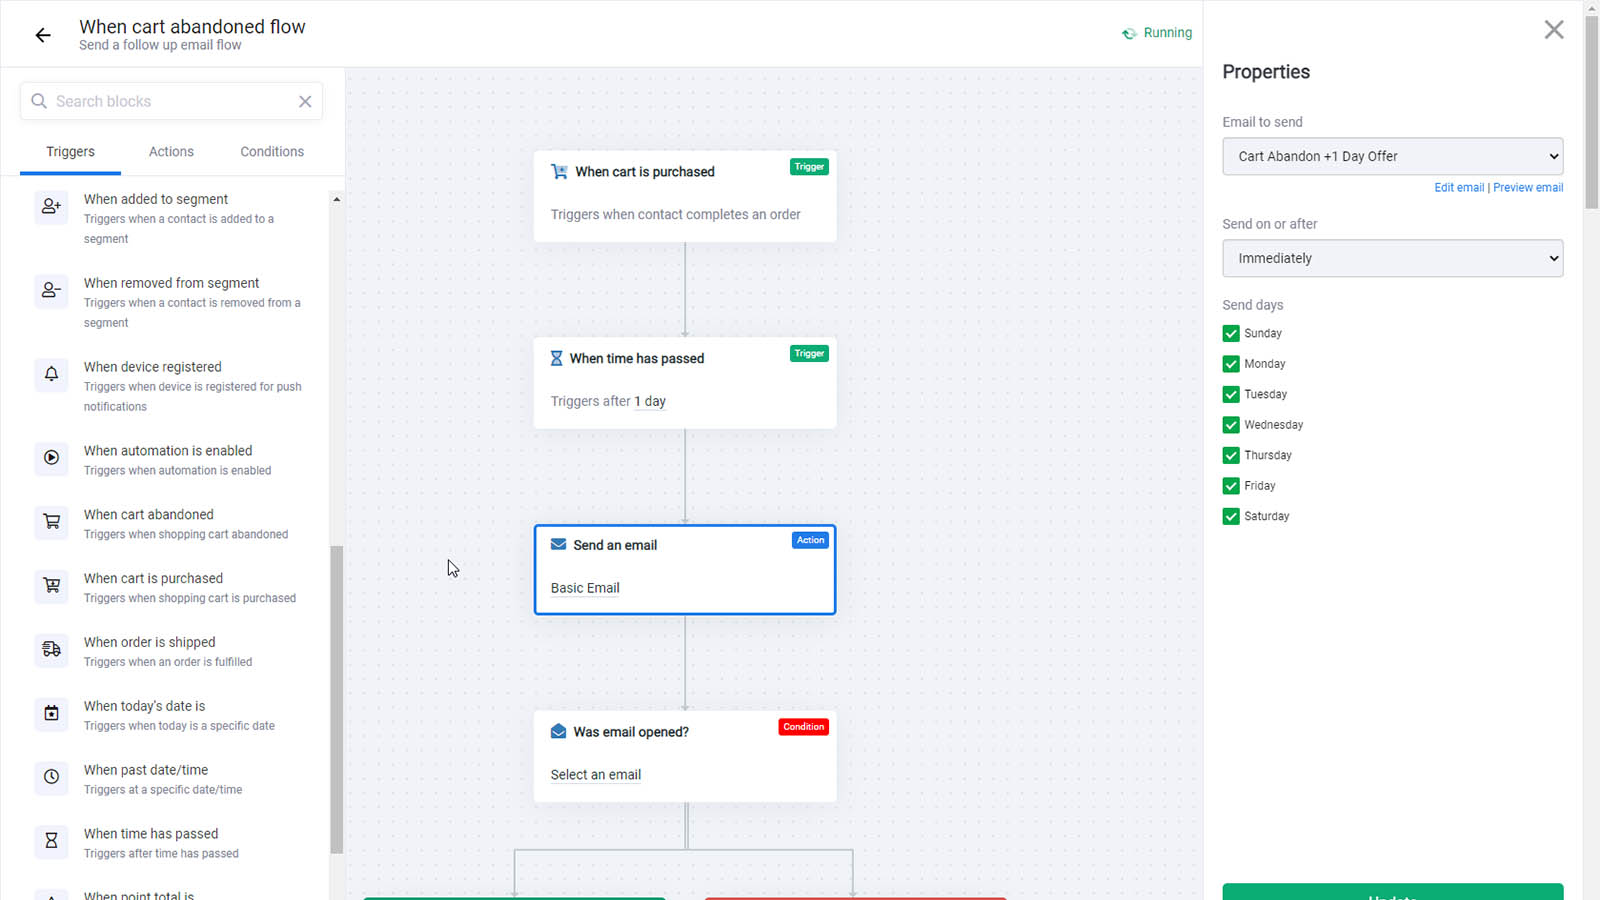The height and width of the screenshot is (900, 1600).
Task: Switch to the Actions tab
Action: (171, 152)
